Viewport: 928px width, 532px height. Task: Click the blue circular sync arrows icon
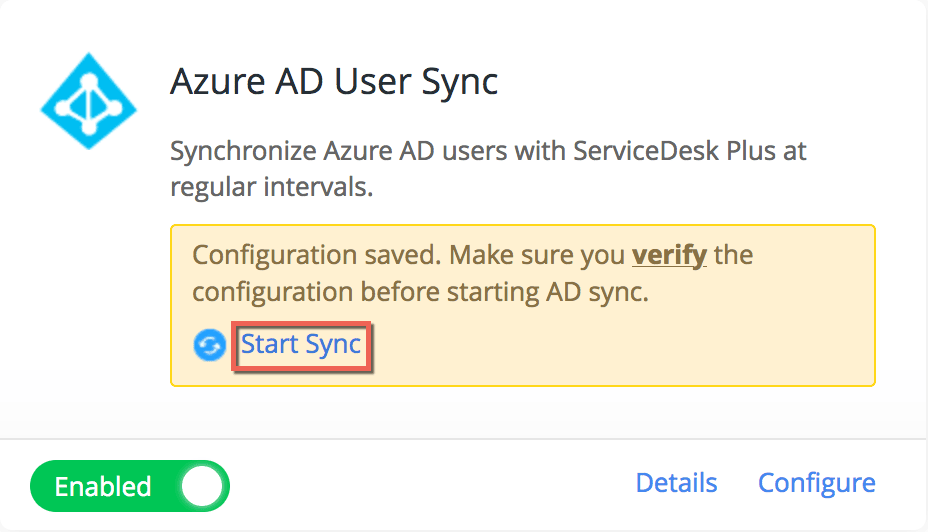pyautogui.click(x=209, y=346)
